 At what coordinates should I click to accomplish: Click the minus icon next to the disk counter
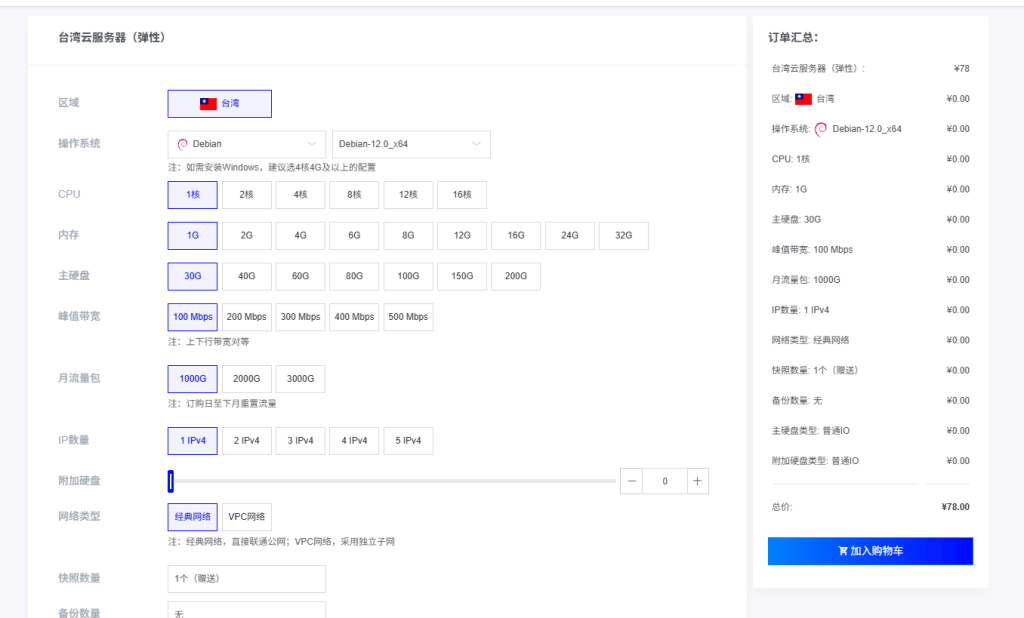tap(631, 480)
